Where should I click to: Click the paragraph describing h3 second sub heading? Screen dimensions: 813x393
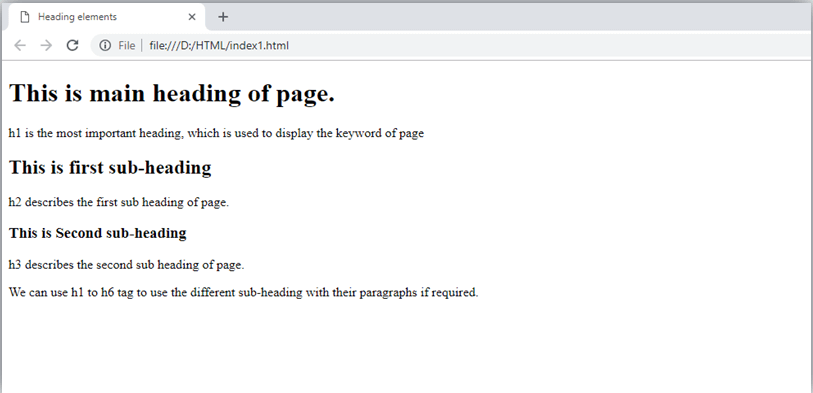[127, 265]
